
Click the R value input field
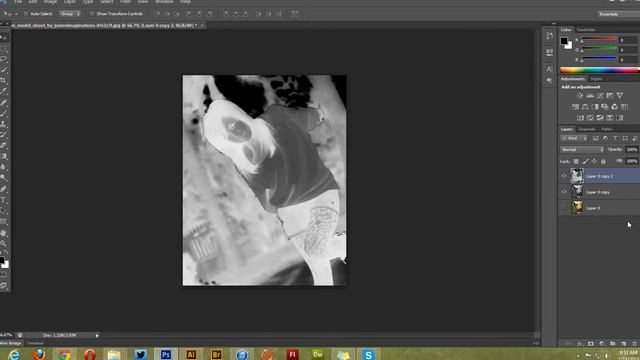[628, 40]
